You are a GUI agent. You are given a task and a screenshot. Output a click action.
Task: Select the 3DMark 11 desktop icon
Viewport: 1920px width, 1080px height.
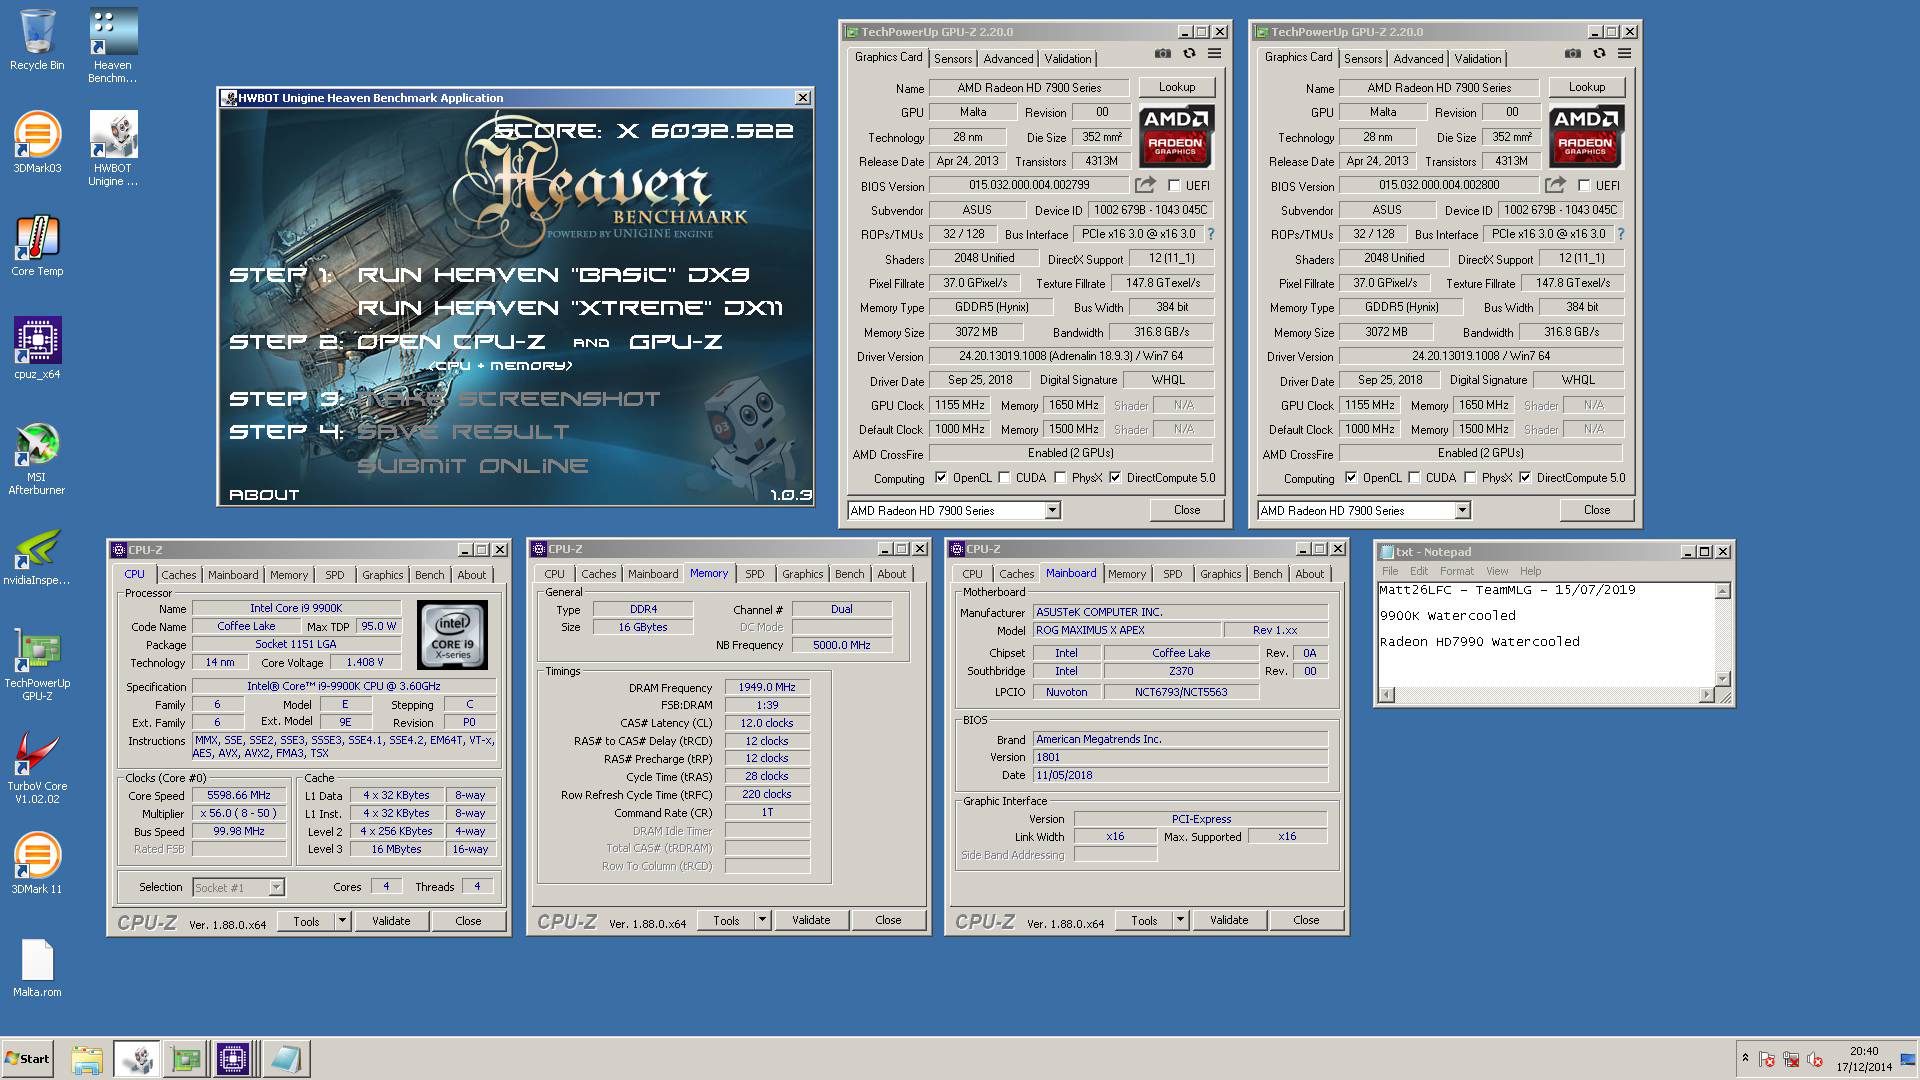tap(37, 864)
